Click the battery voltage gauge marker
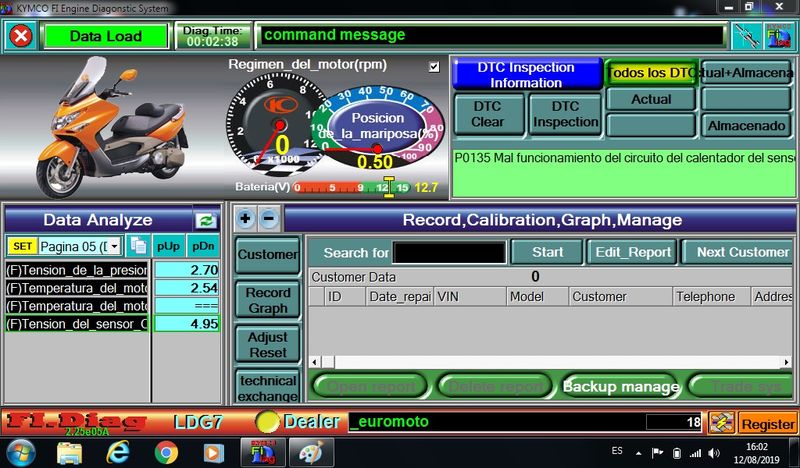Image resolution: width=800 pixels, height=468 pixels. tap(389, 187)
